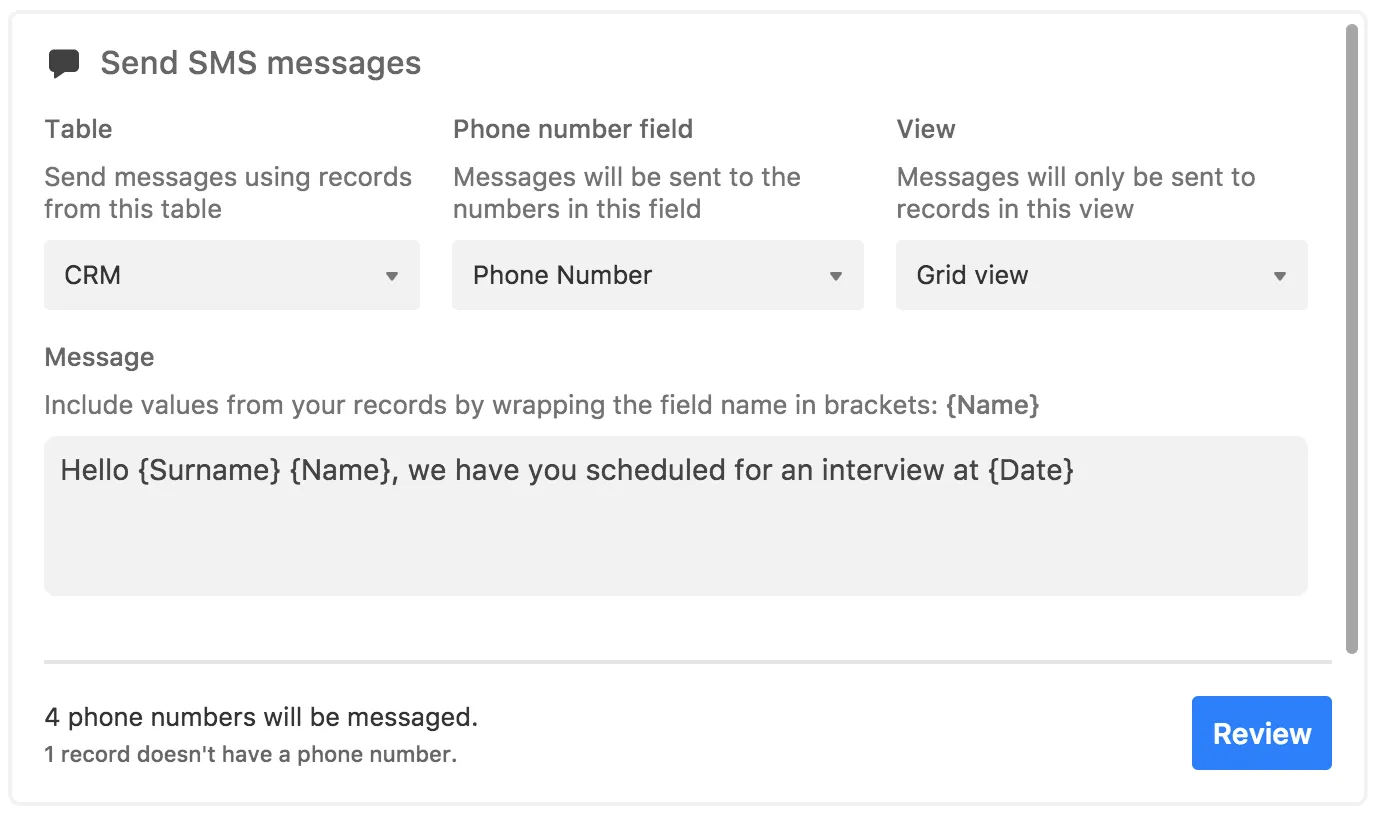Screen dimensions: 1376x814
Task: Click the arrow beside Phone Number
Action: coord(836,276)
